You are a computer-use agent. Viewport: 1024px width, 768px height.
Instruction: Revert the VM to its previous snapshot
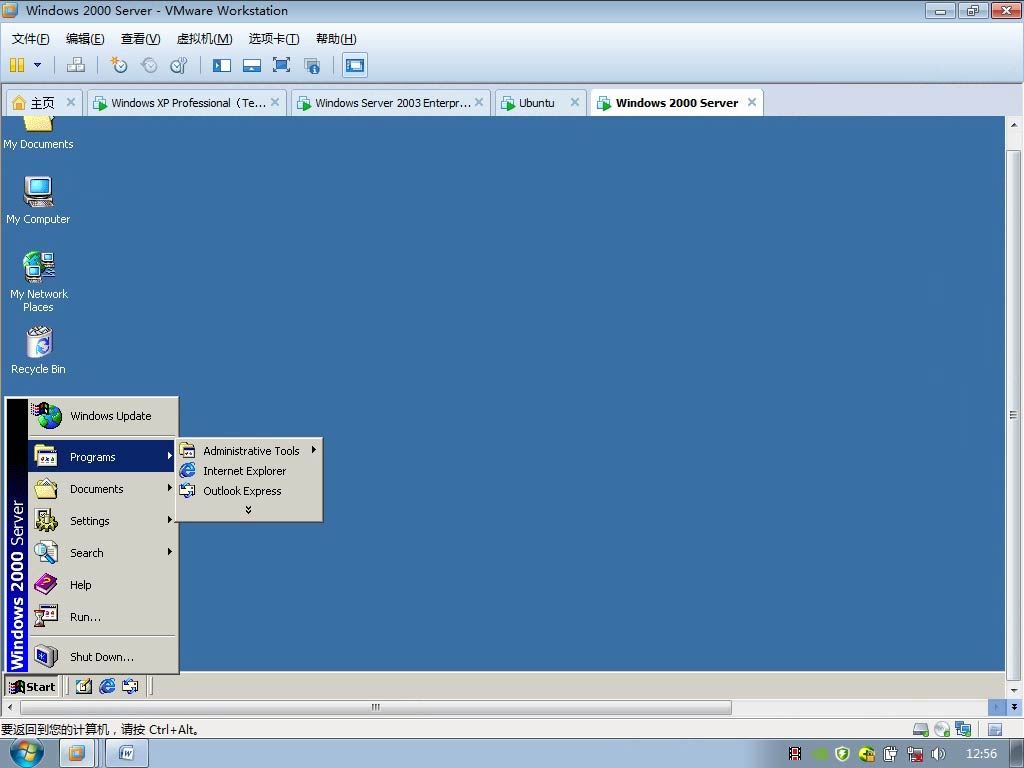point(149,65)
